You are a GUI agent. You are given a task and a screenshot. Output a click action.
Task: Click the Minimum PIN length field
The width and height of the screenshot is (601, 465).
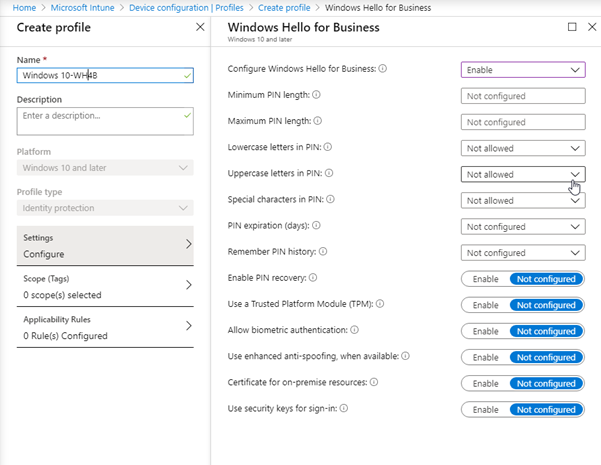pos(523,96)
